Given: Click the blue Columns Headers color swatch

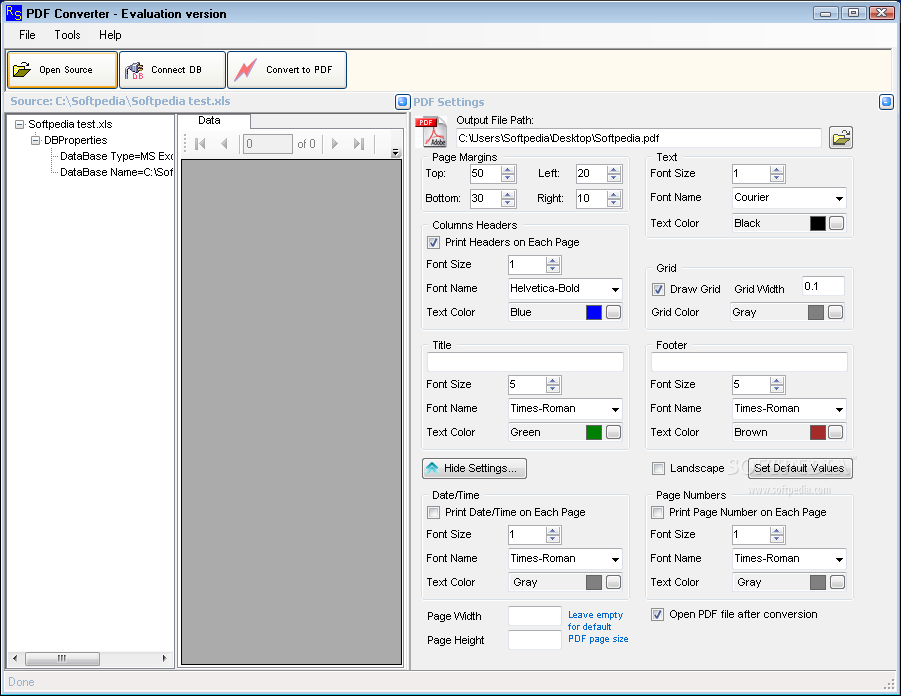Looking at the screenshot, I should (x=594, y=312).
